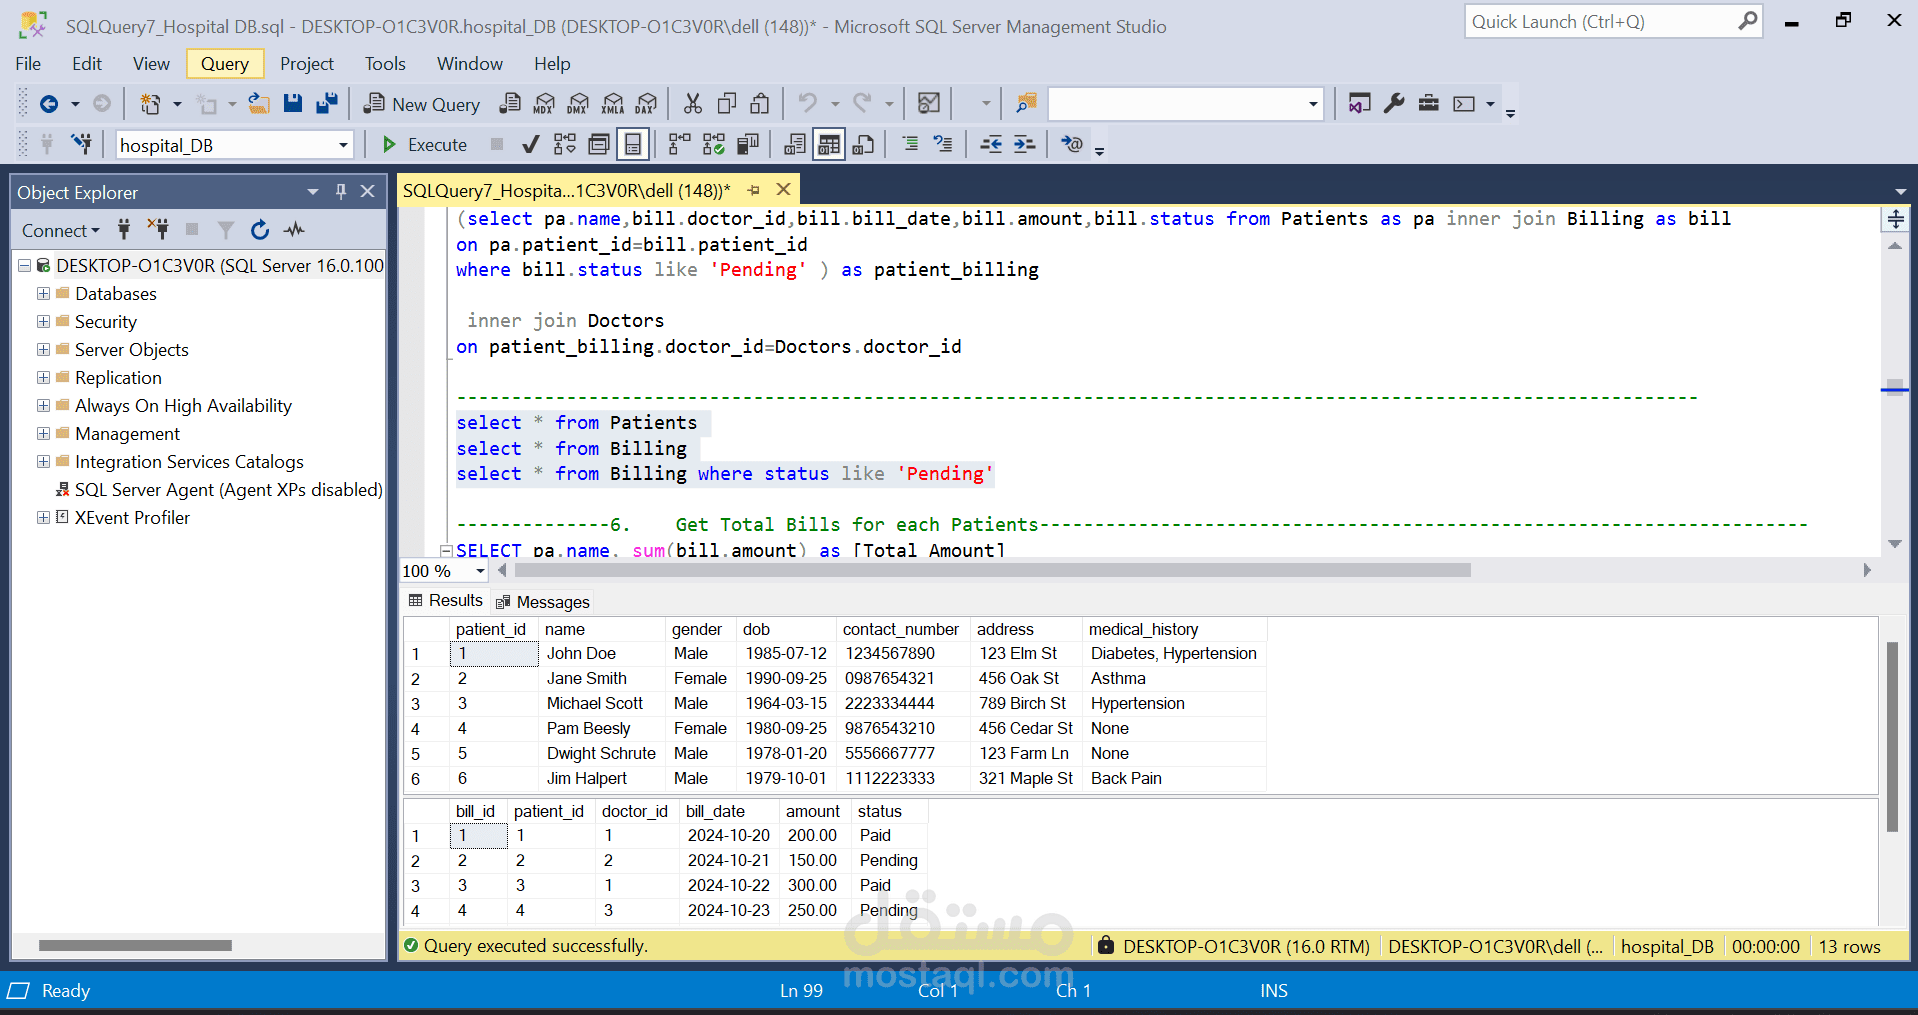This screenshot has width=1918, height=1015.
Task: Close the SQLQuery7 query tab
Action: [784, 190]
